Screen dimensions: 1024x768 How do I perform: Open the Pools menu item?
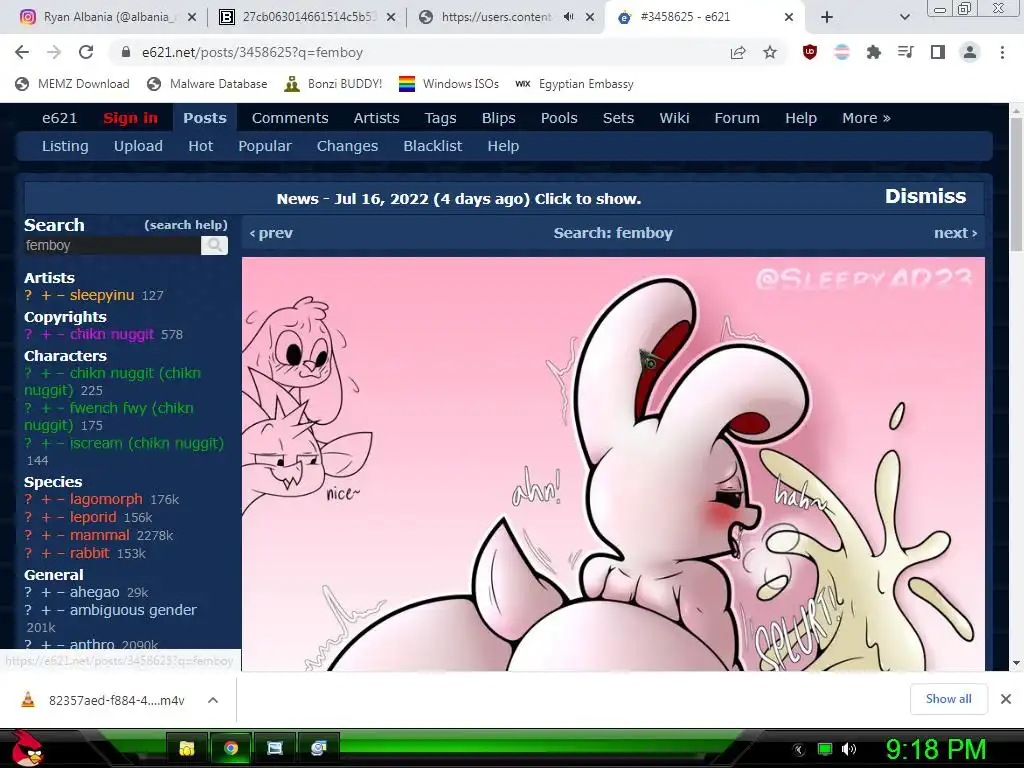pos(559,118)
